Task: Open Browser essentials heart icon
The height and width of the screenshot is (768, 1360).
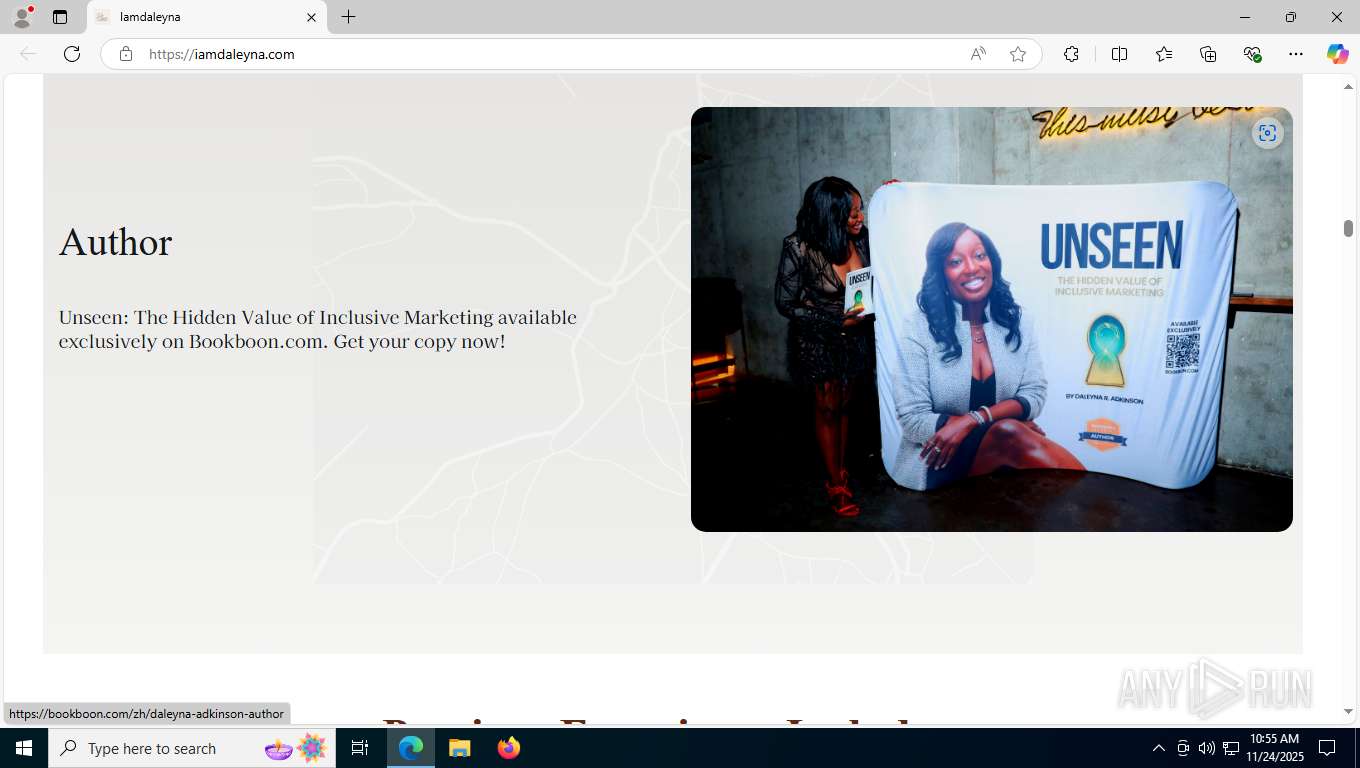Action: tap(1252, 54)
